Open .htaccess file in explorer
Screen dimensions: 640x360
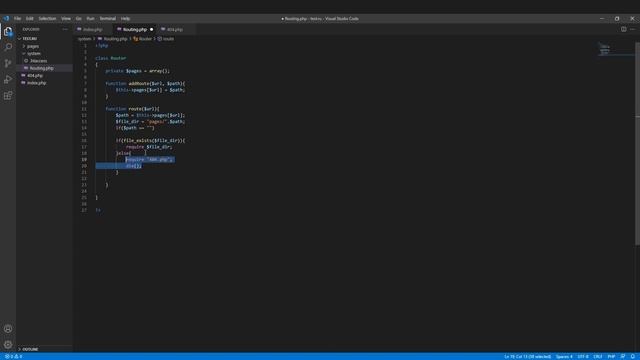point(44,61)
